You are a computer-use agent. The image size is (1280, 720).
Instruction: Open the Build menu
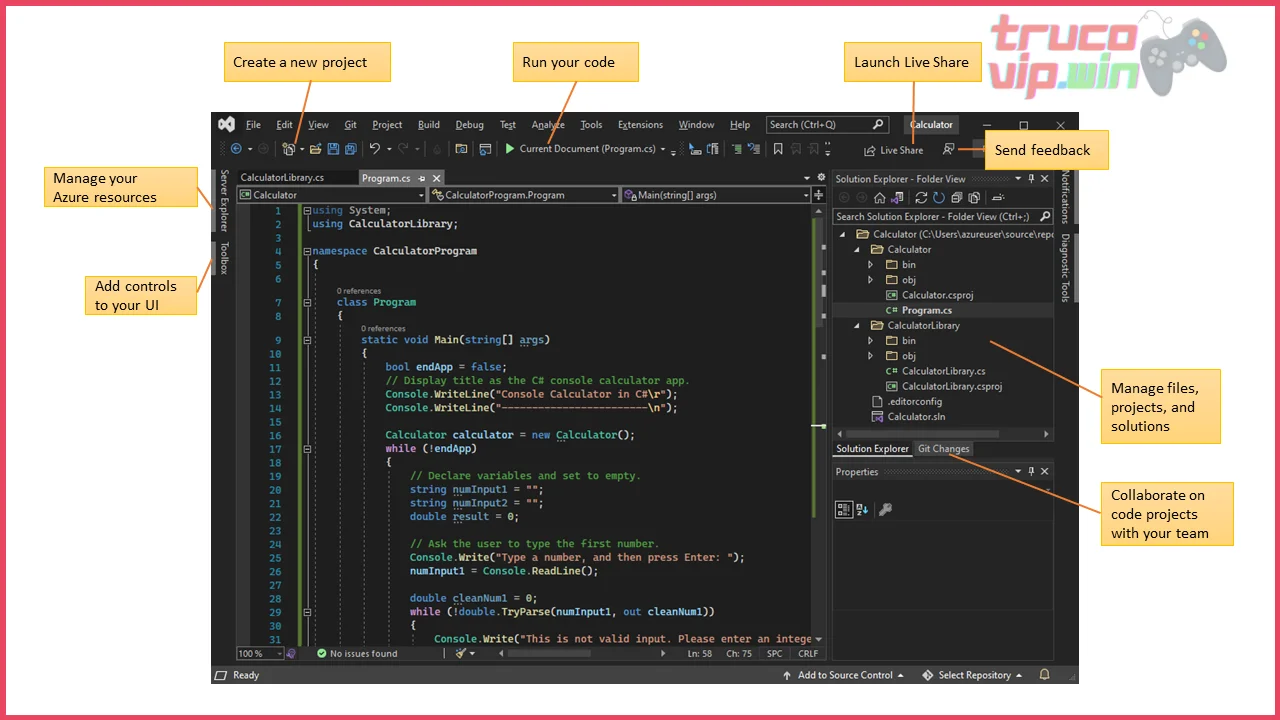point(429,125)
